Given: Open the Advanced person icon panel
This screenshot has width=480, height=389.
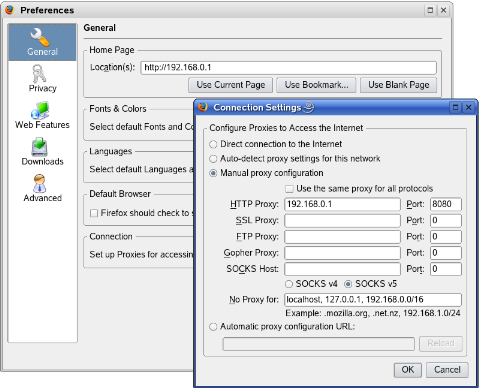Looking at the screenshot, I should coord(40,183).
